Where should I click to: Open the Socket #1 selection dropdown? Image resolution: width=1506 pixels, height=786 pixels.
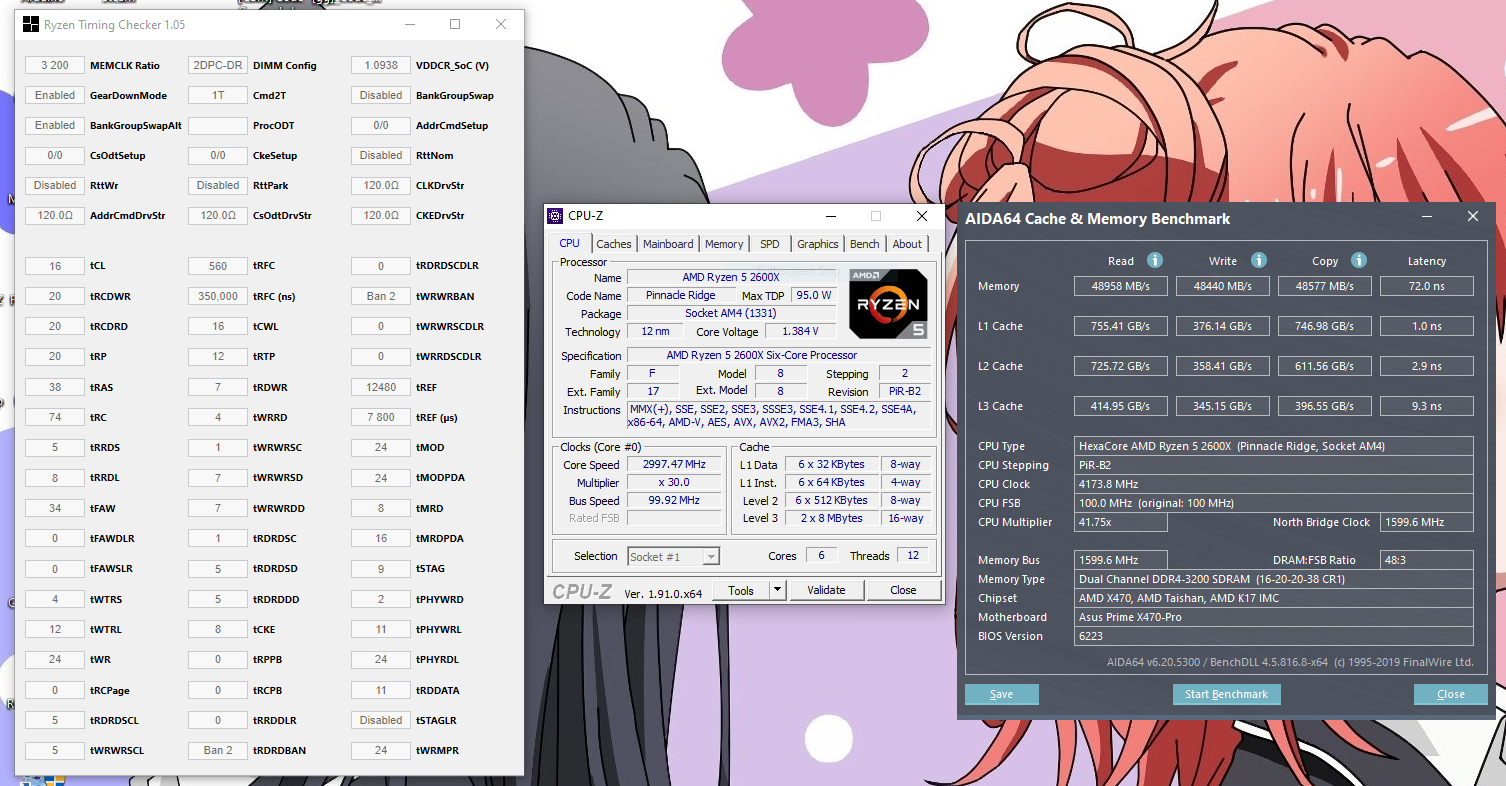click(x=673, y=556)
